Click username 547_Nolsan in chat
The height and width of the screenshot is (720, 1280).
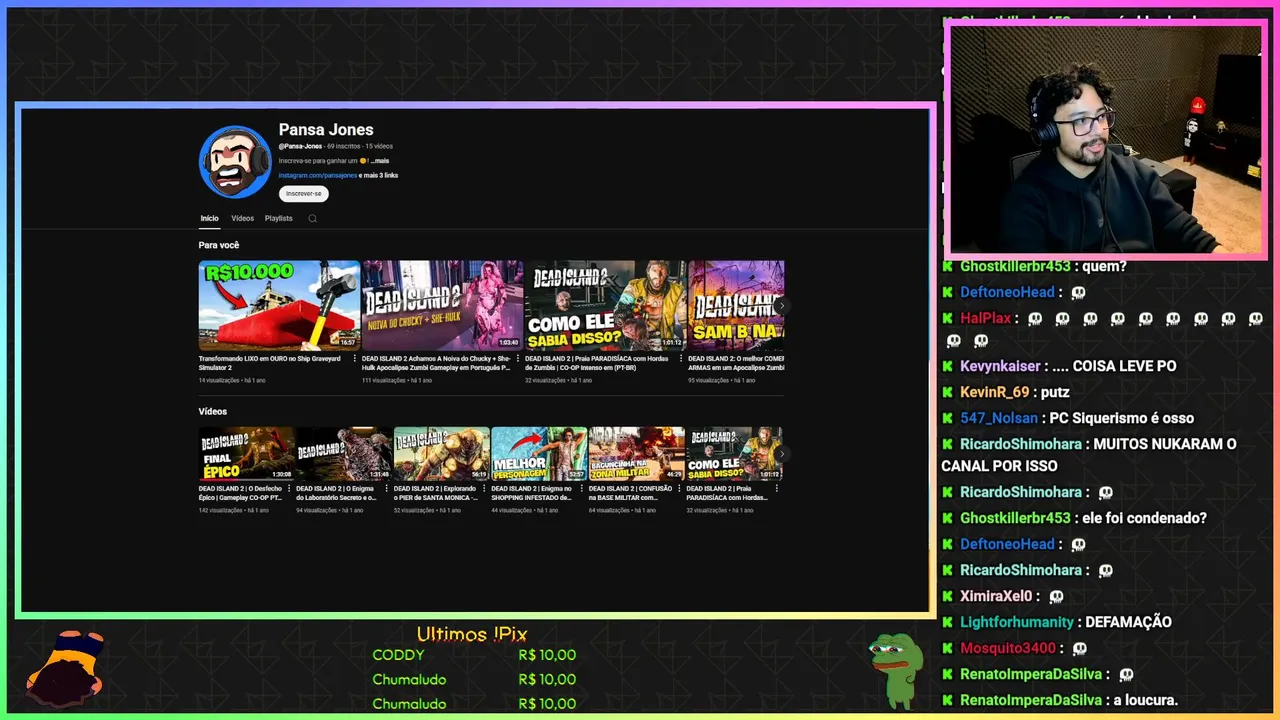pos(999,418)
